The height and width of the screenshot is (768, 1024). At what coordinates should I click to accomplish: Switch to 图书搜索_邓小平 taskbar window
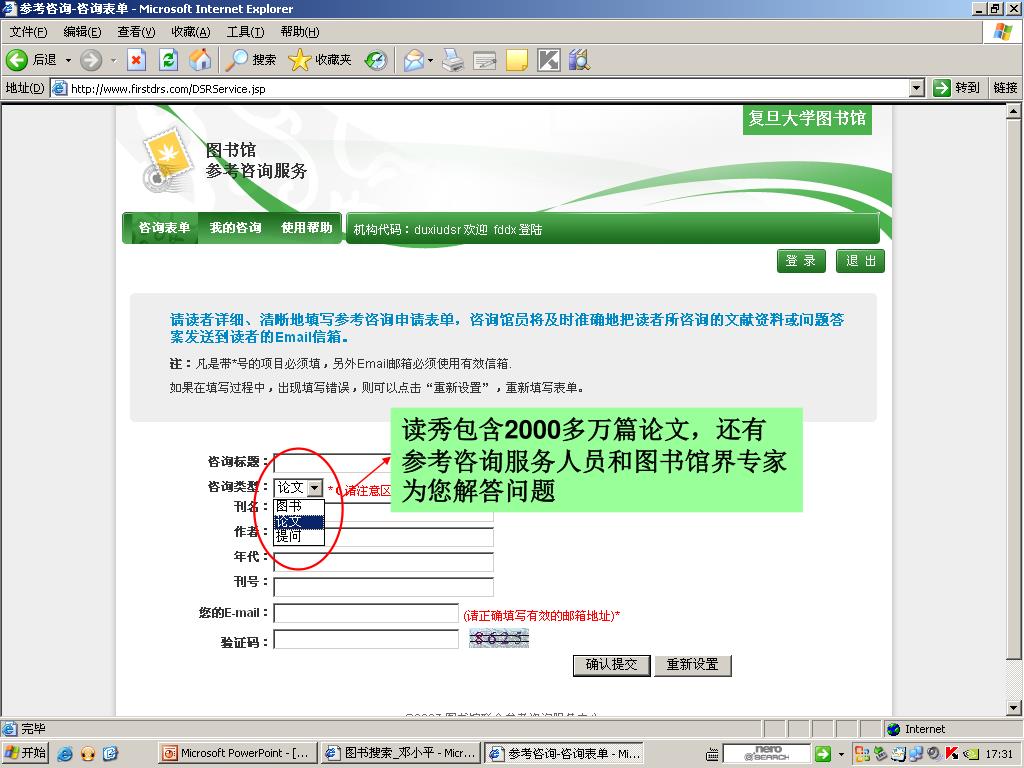tap(401, 753)
